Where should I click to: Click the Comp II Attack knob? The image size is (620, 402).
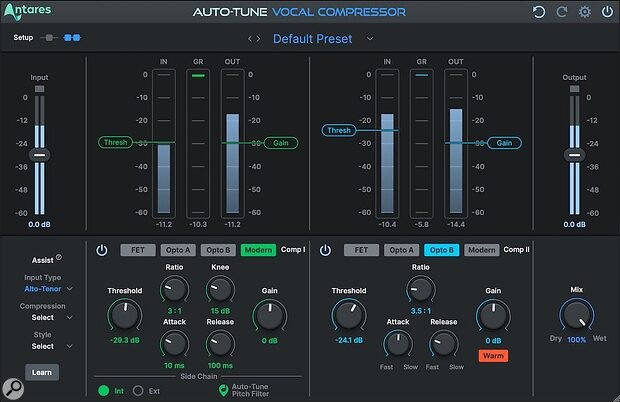[x=398, y=344]
